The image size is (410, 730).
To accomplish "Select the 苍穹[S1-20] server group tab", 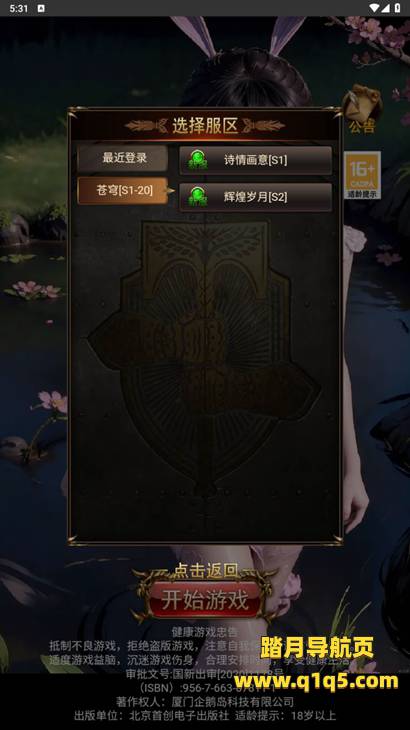I will (123, 190).
